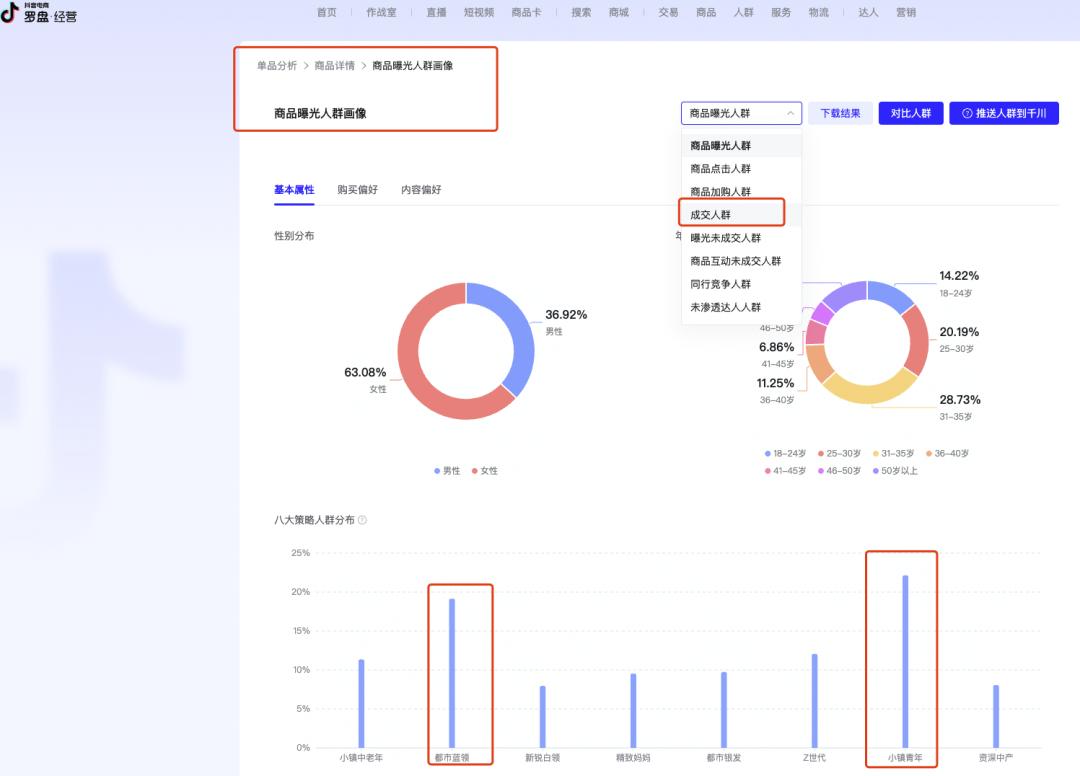Go to 人群 in the top menu
This screenshot has height=776, width=1080.
743,12
